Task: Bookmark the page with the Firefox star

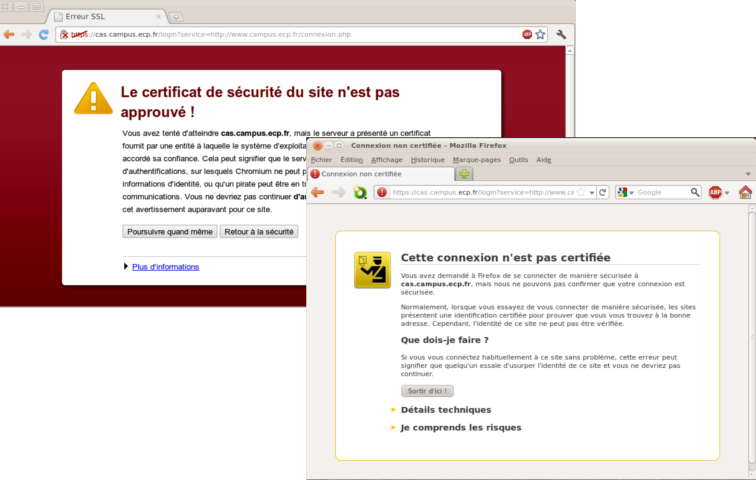Action: pyautogui.click(x=581, y=192)
